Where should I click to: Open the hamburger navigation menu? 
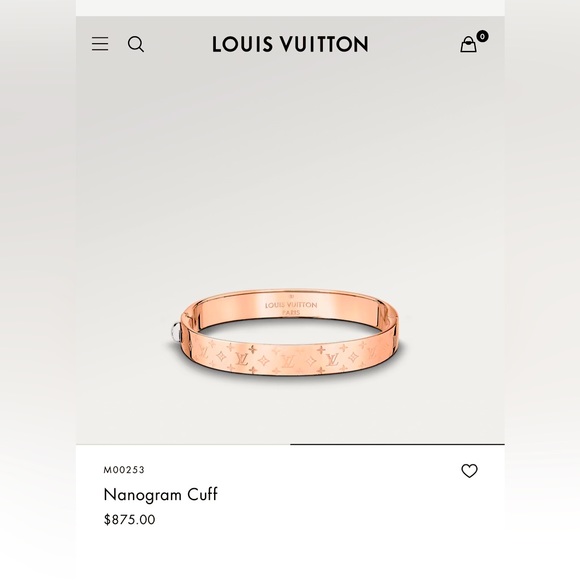[100, 44]
